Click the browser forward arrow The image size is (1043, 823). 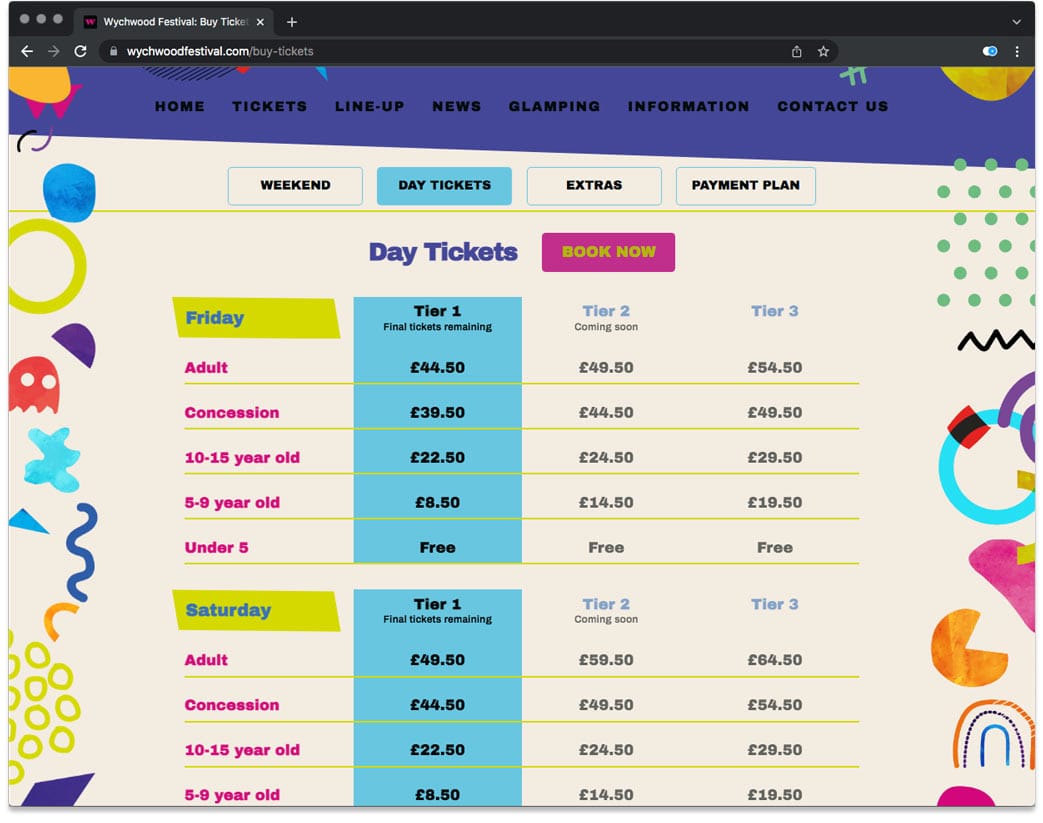(x=54, y=51)
